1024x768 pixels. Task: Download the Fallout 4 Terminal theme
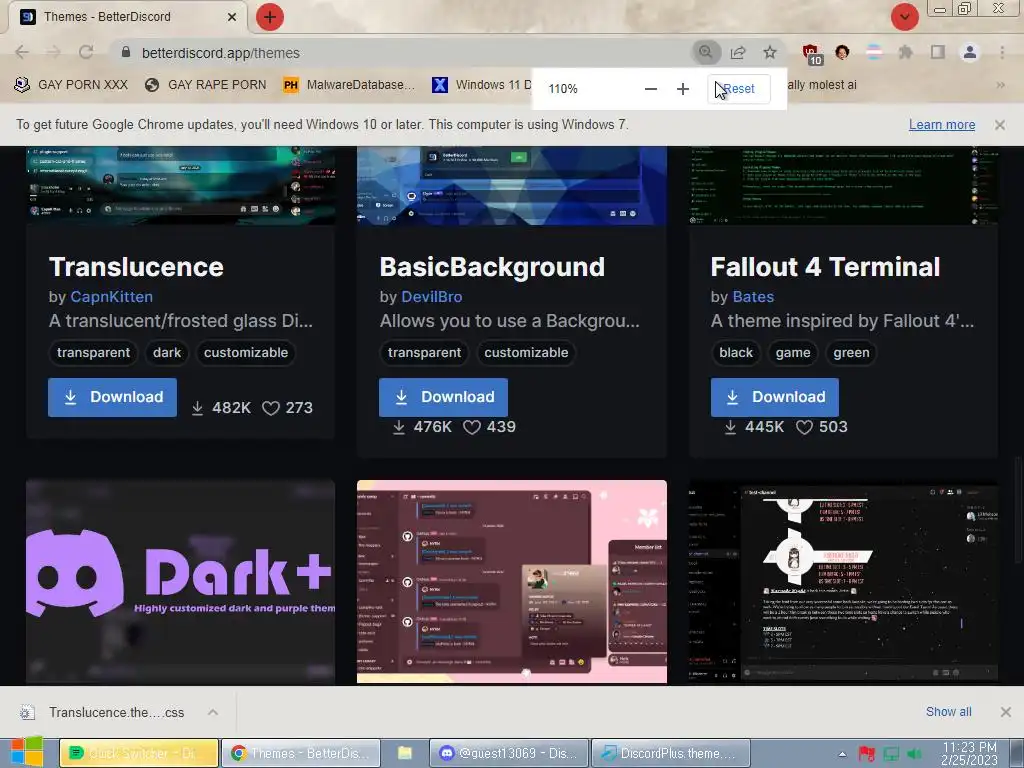coord(775,397)
